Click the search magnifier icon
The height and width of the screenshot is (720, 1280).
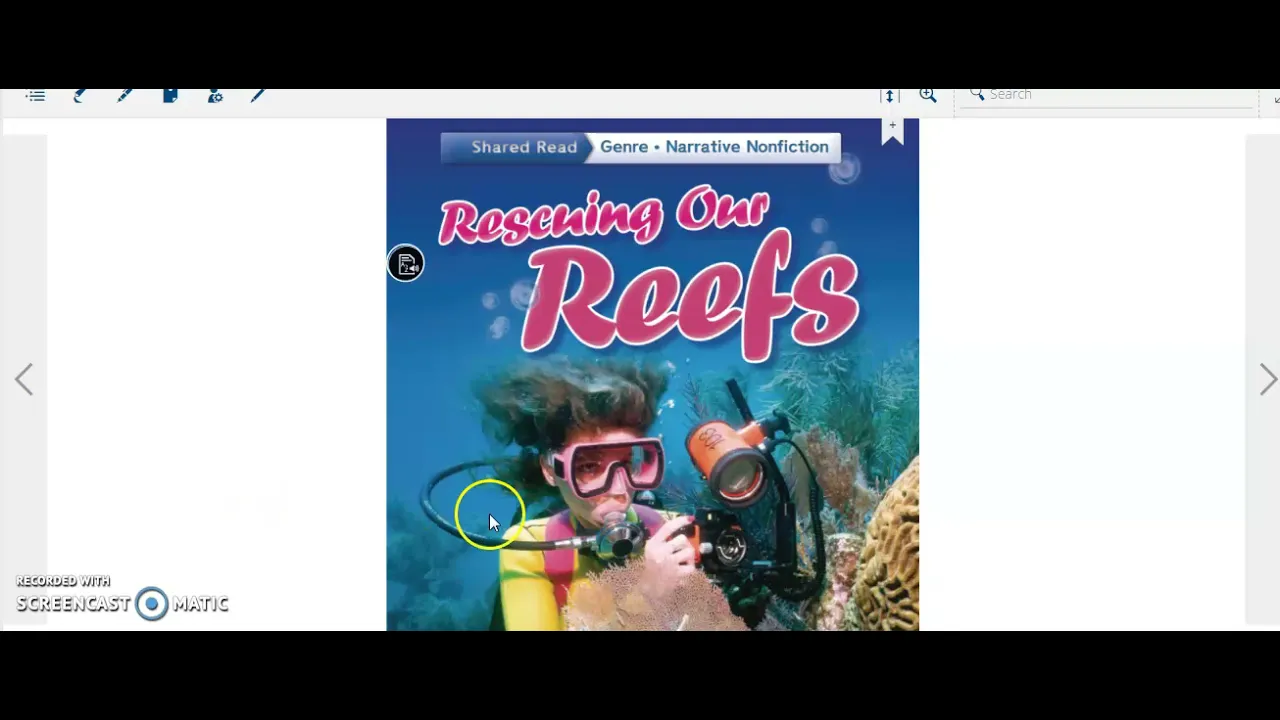pos(977,94)
